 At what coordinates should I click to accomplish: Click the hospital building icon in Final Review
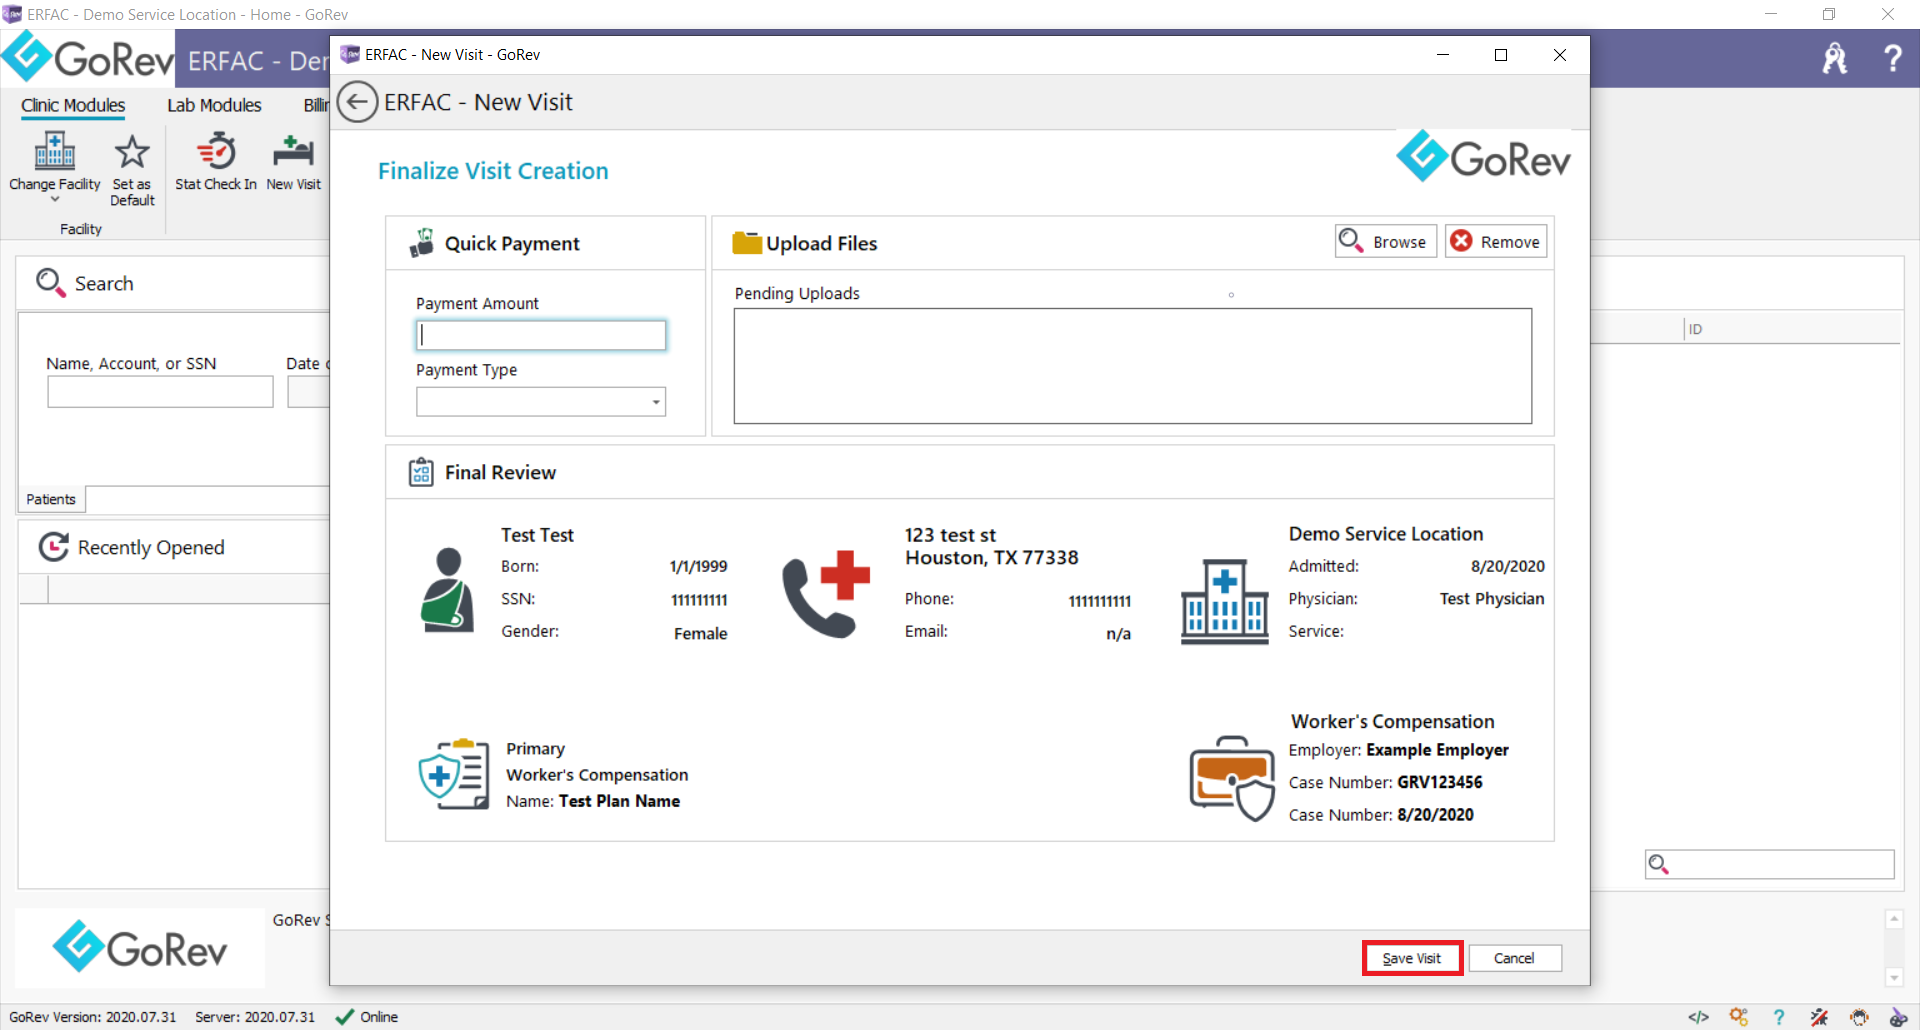tap(1224, 601)
